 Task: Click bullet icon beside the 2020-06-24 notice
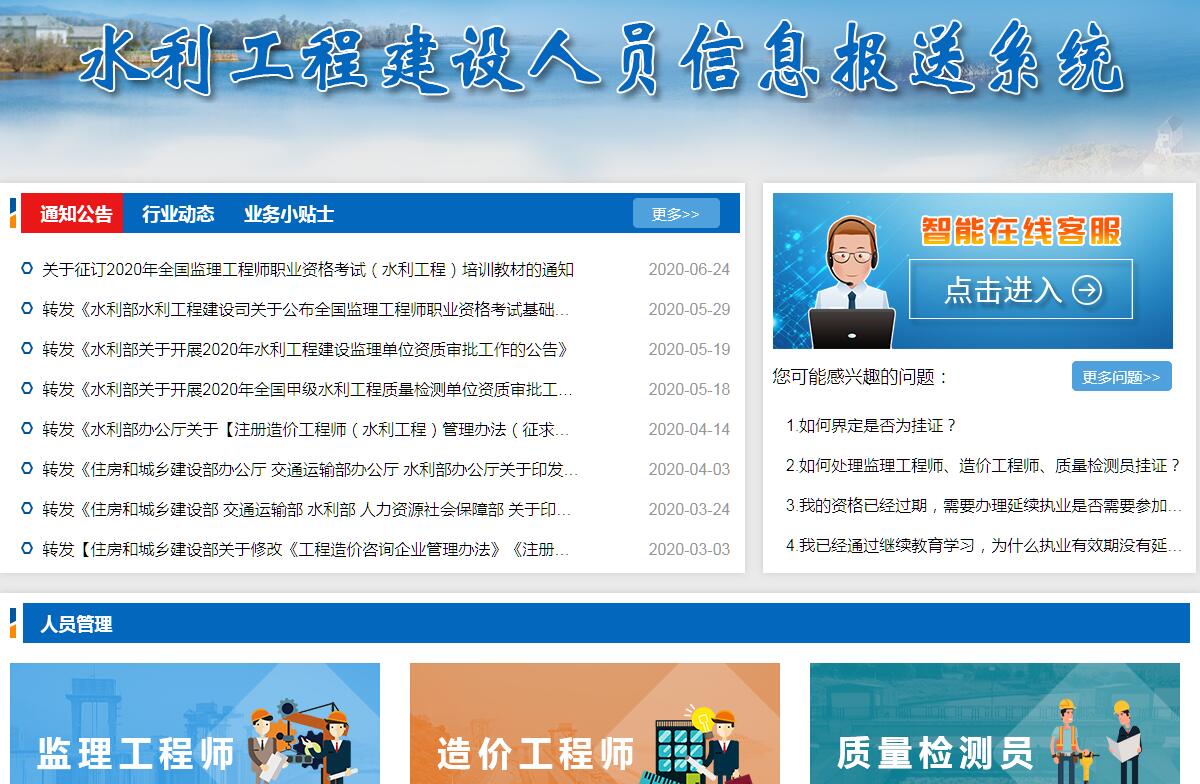(27, 269)
